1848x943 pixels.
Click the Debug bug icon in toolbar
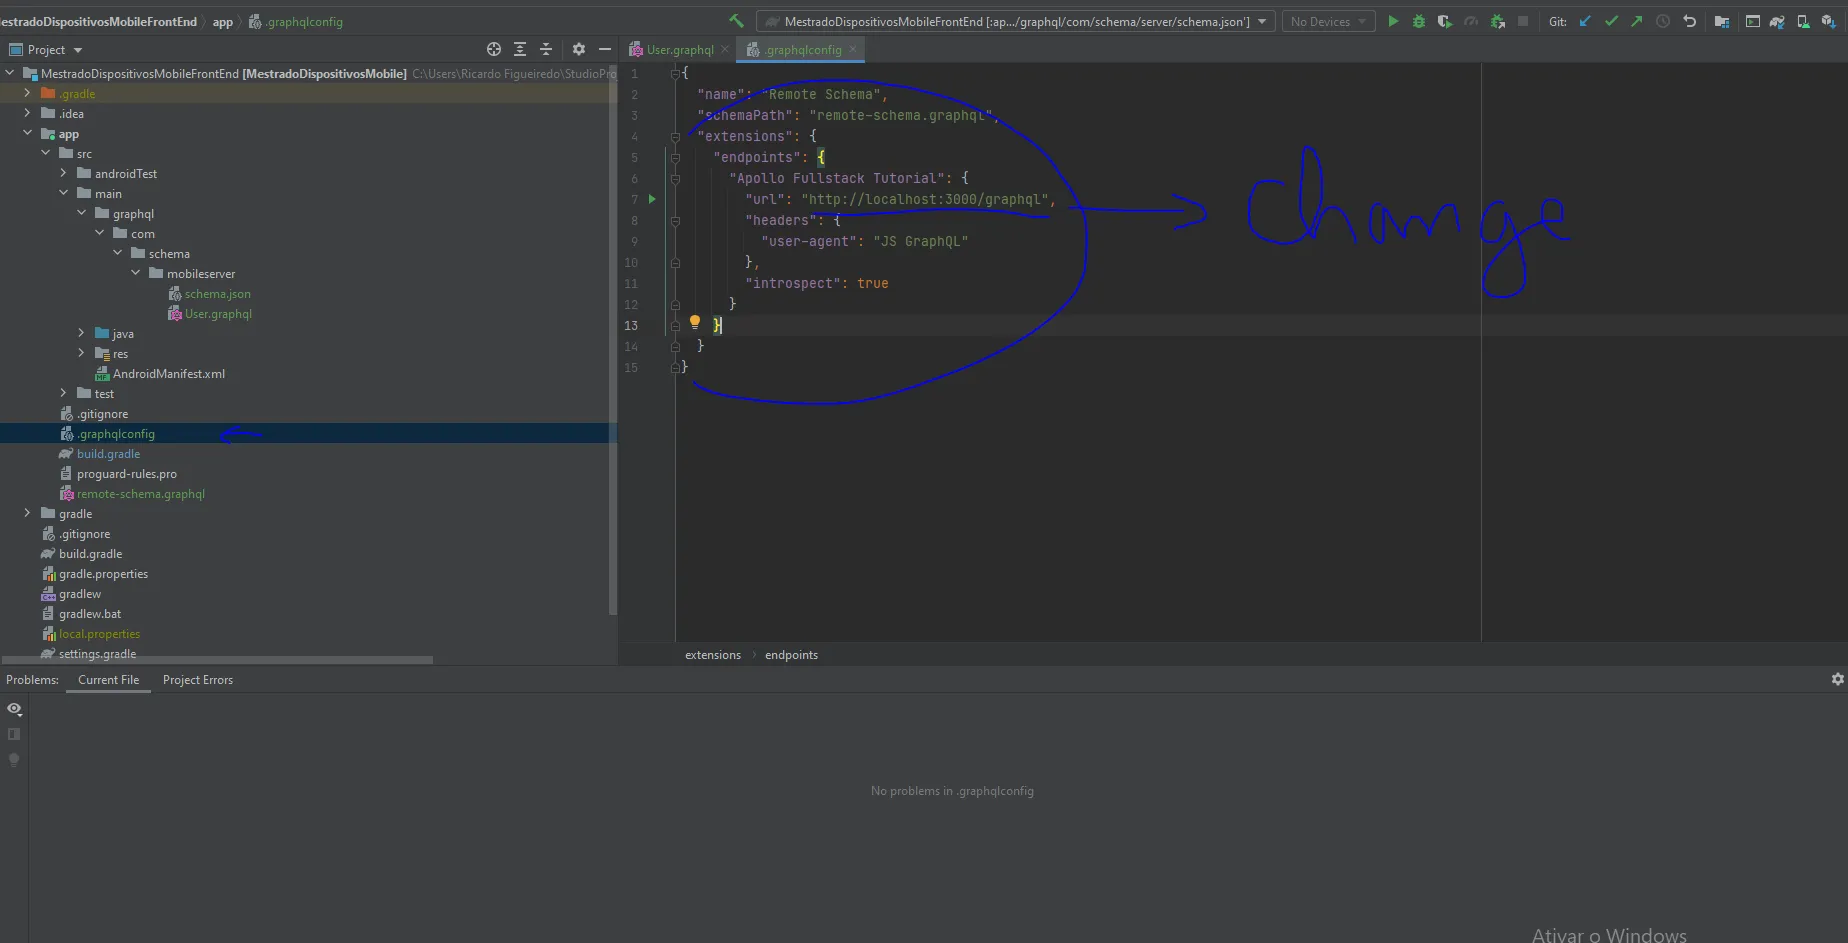[1418, 21]
